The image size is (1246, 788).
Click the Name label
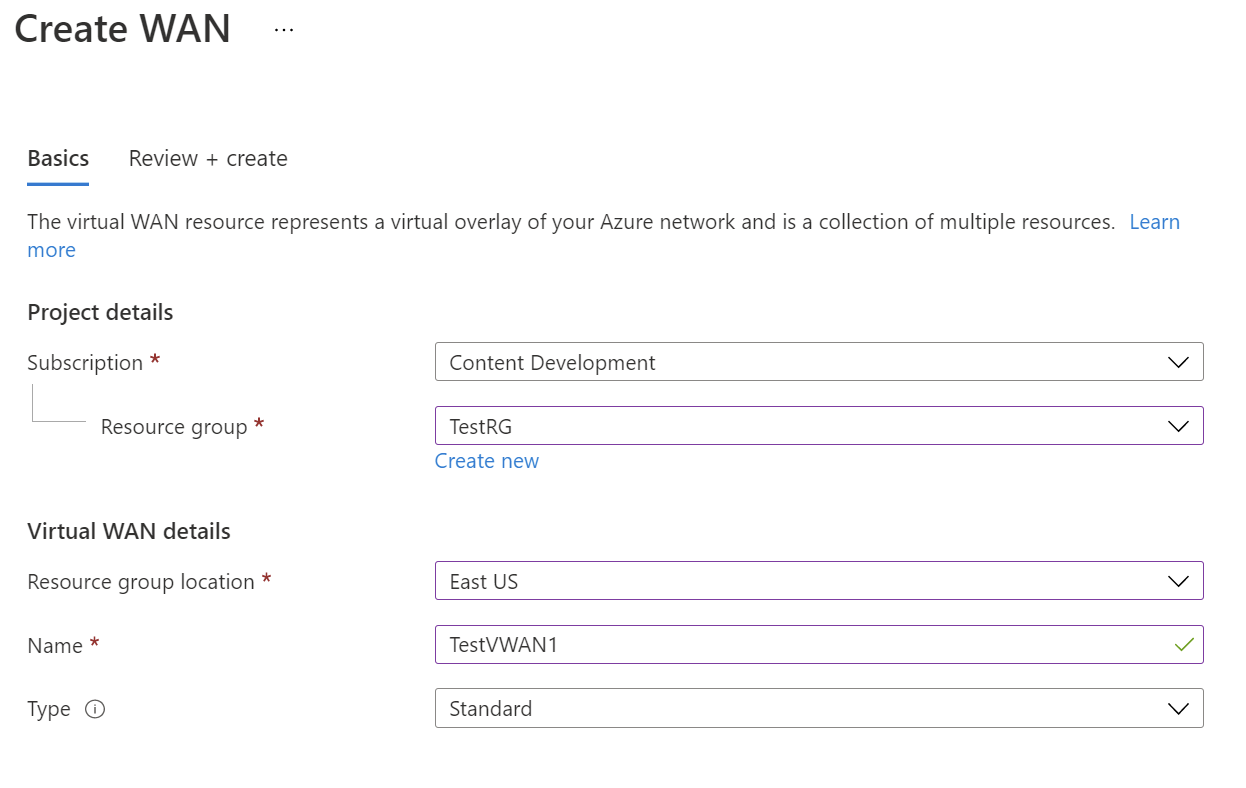click(55, 646)
